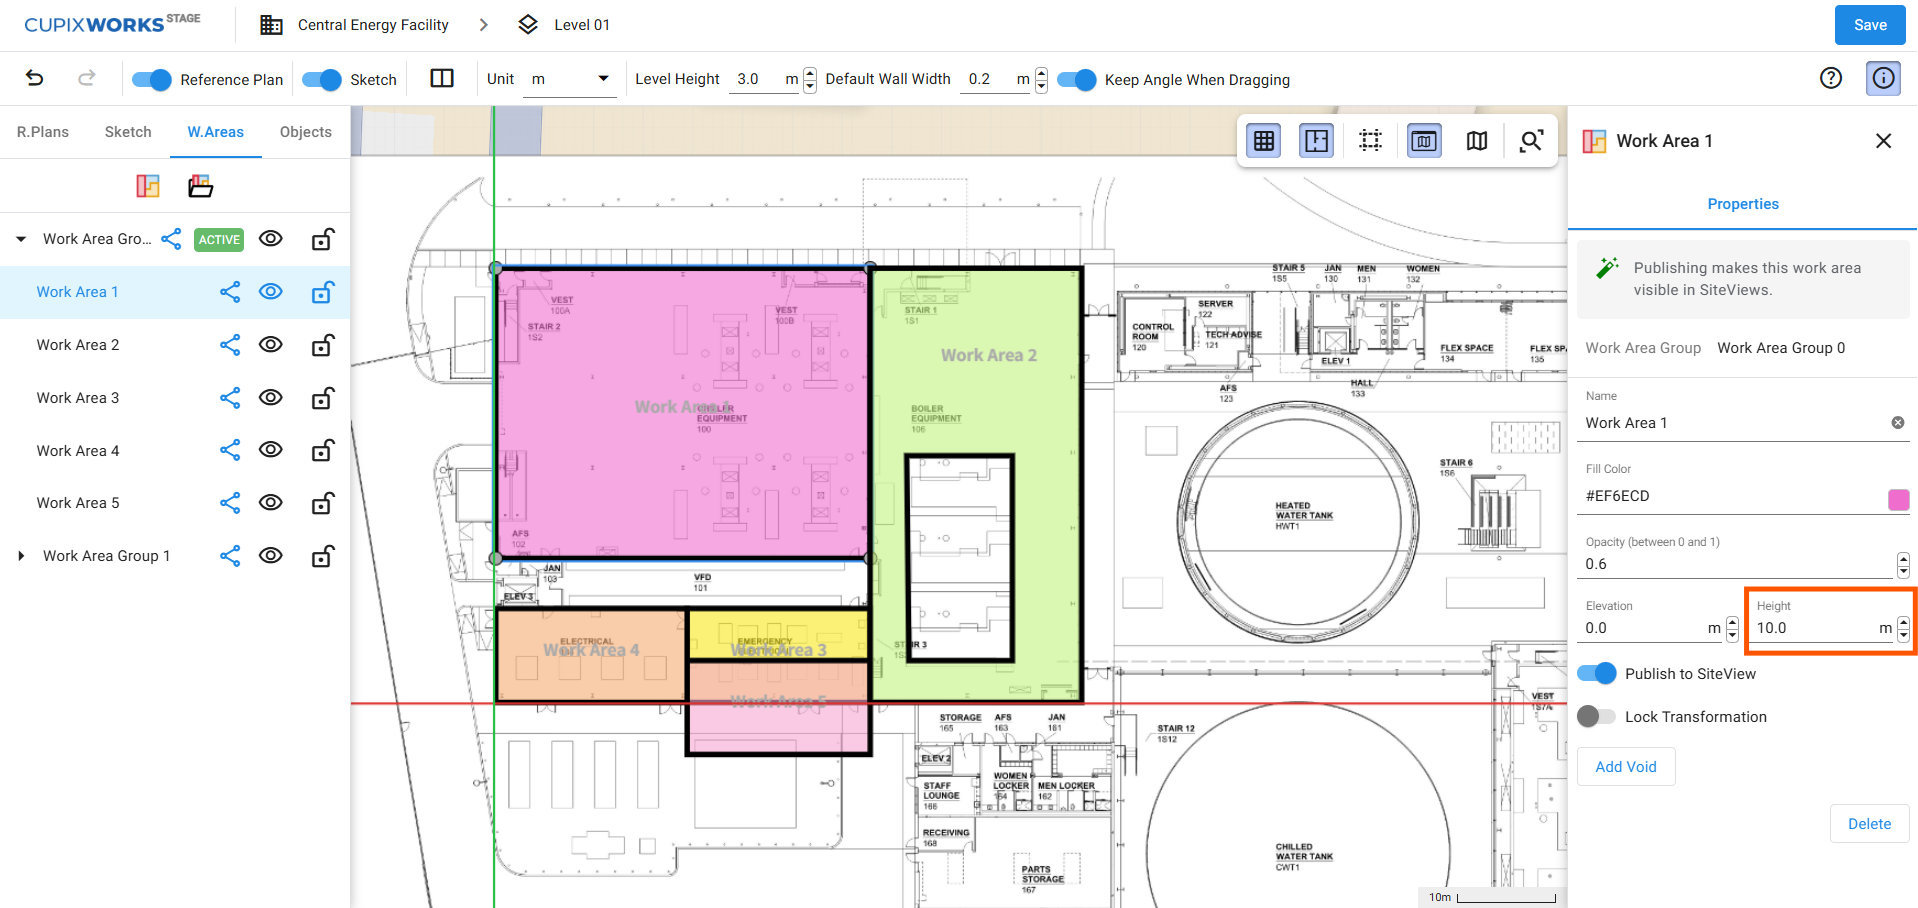The image size is (1918, 908).
Task: Open the pink Fill Color swatch
Action: 1898,500
